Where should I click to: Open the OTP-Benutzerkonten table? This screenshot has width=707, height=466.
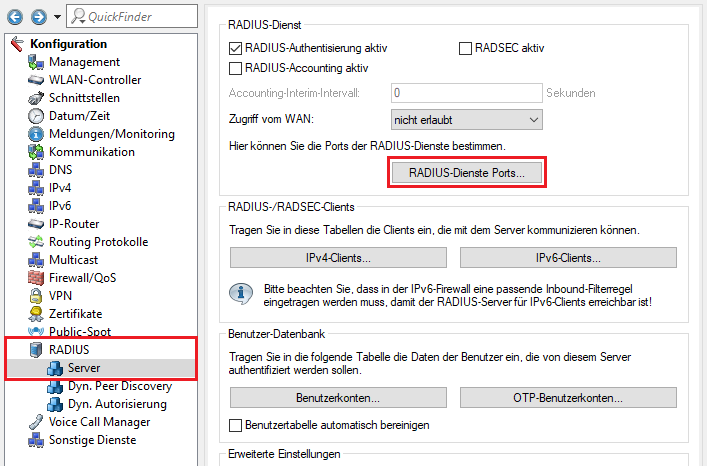point(568,398)
